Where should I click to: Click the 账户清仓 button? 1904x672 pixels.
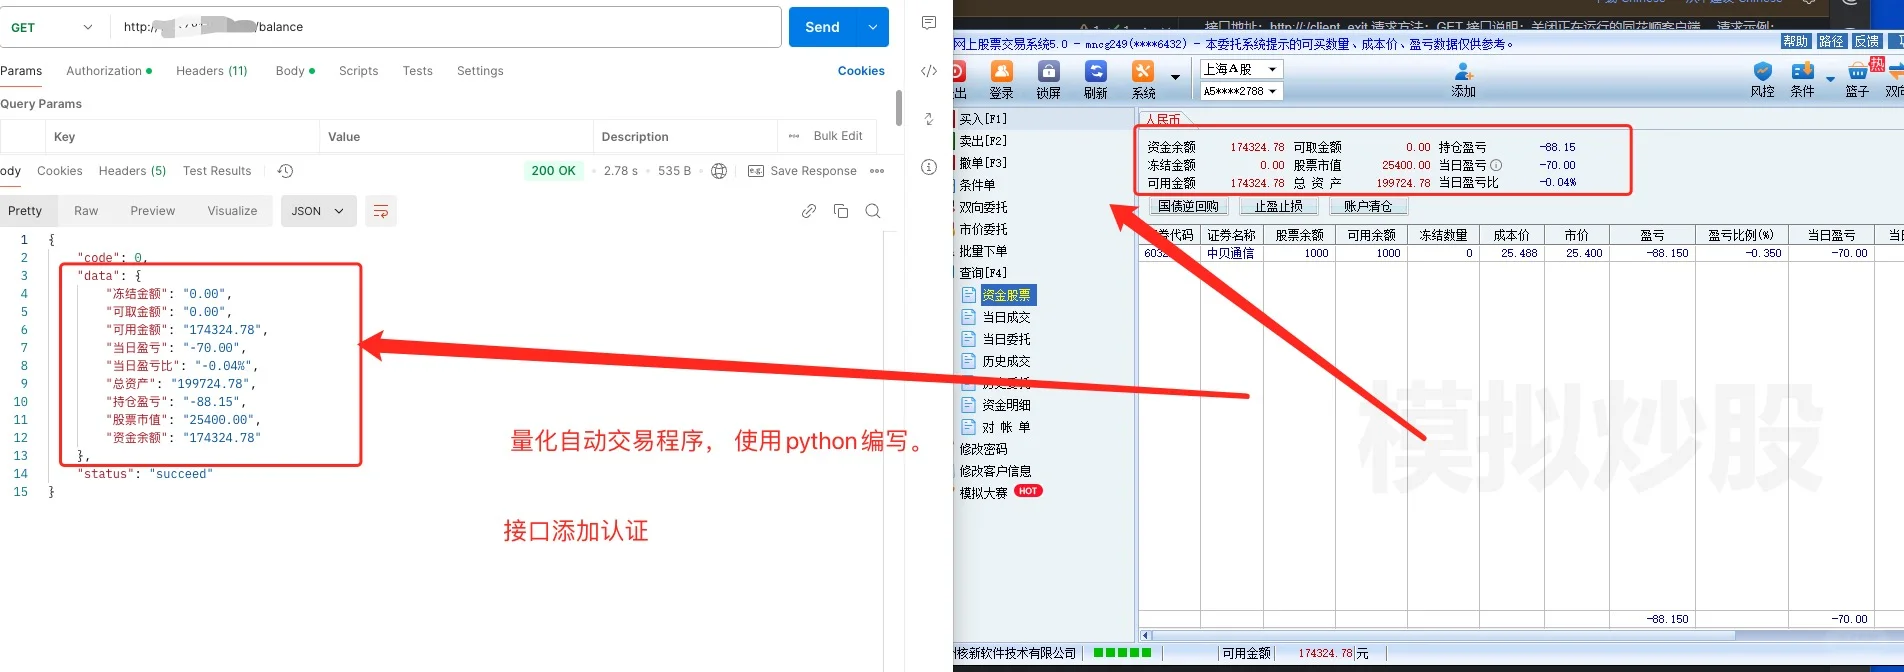click(x=1368, y=206)
